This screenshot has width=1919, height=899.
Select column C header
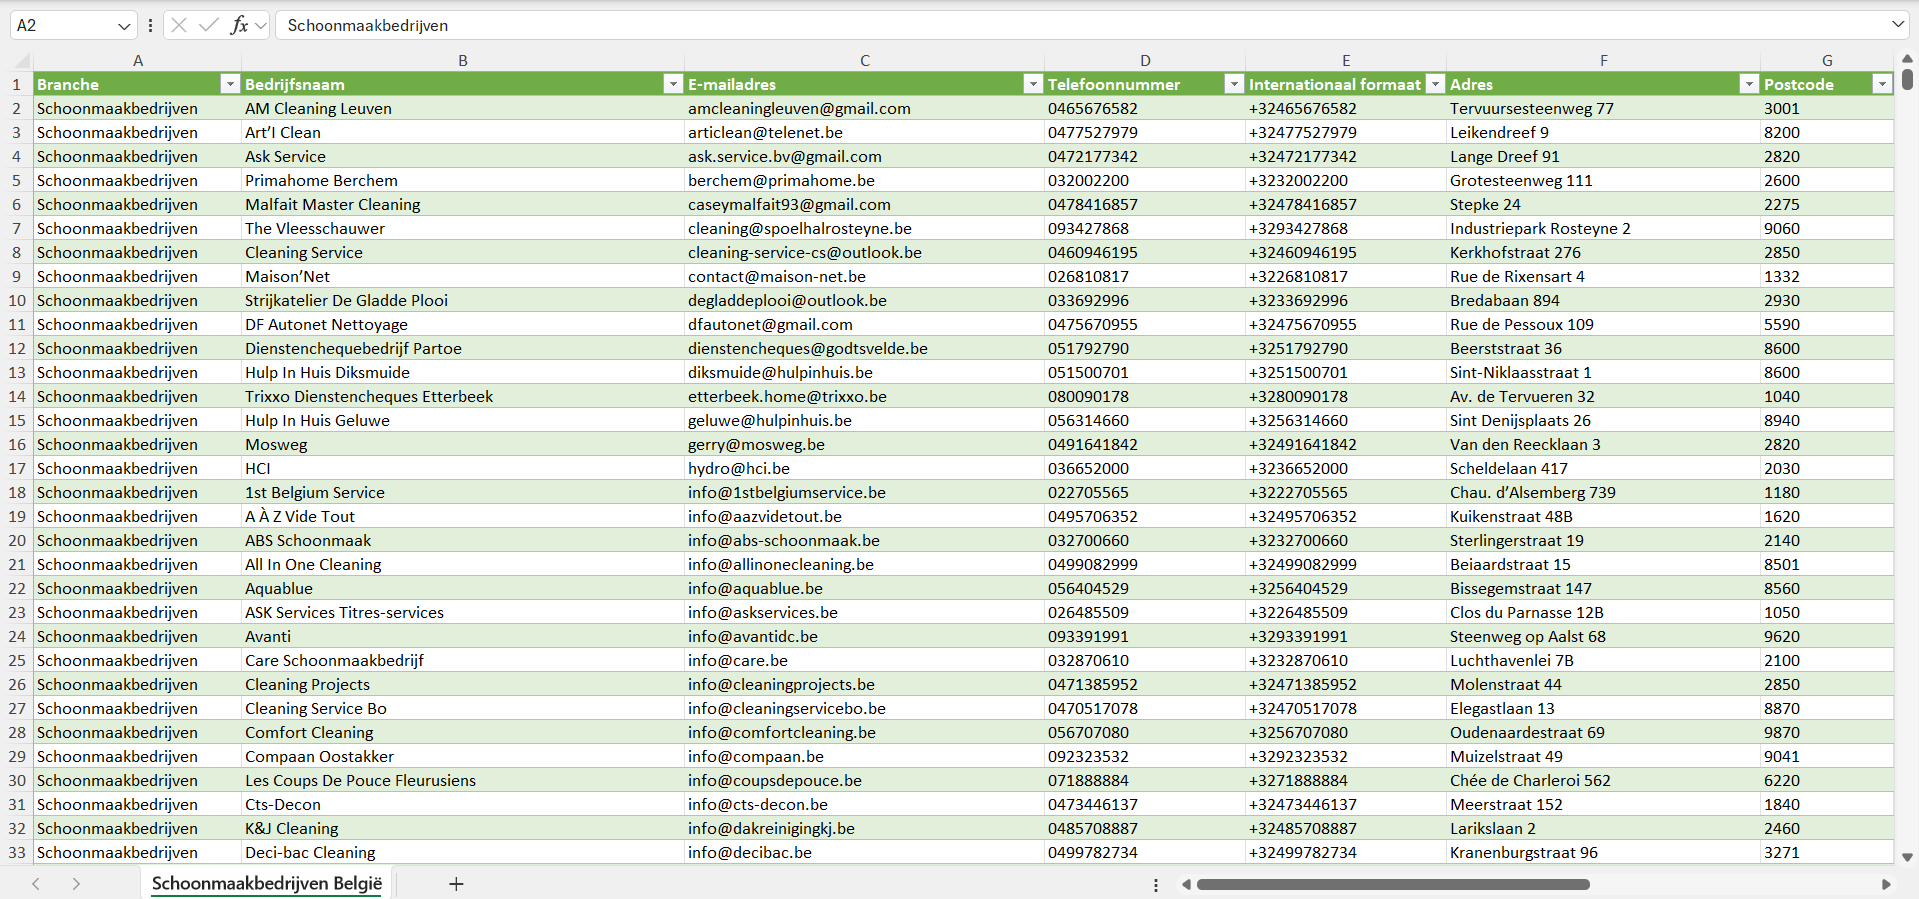[864, 60]
